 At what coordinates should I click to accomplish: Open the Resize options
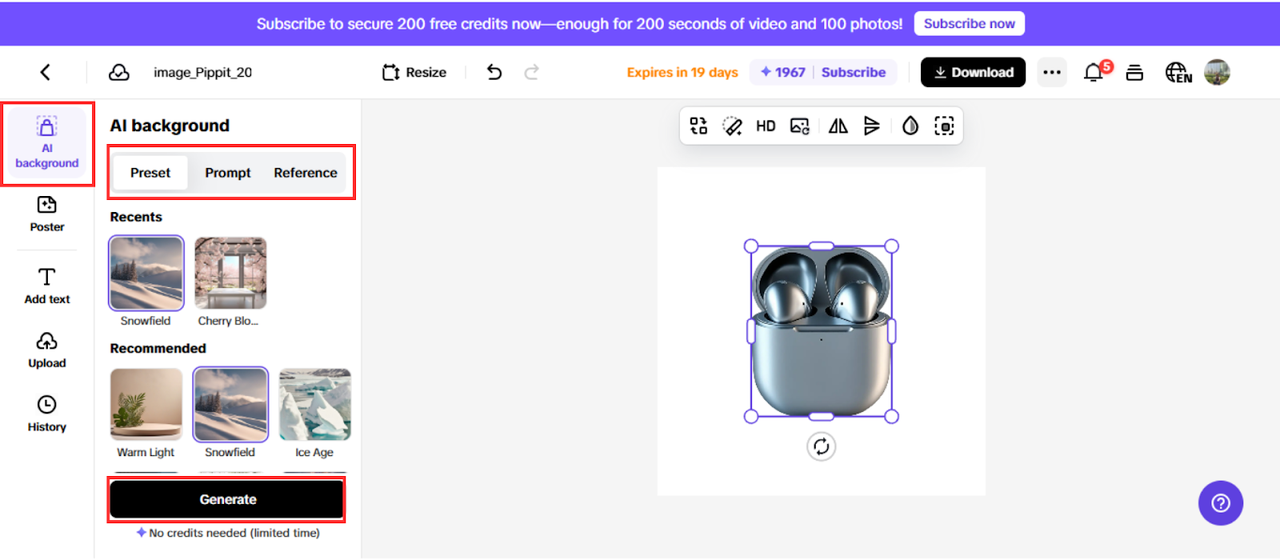coord(414,72)
